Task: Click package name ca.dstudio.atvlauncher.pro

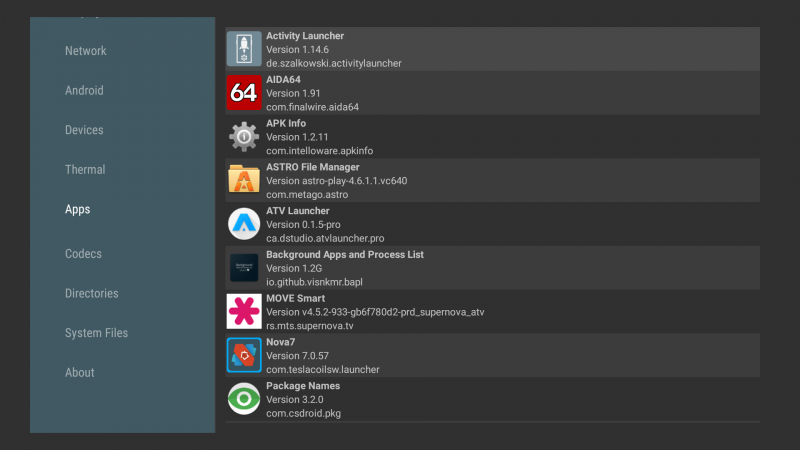Action: coord(325,238)
